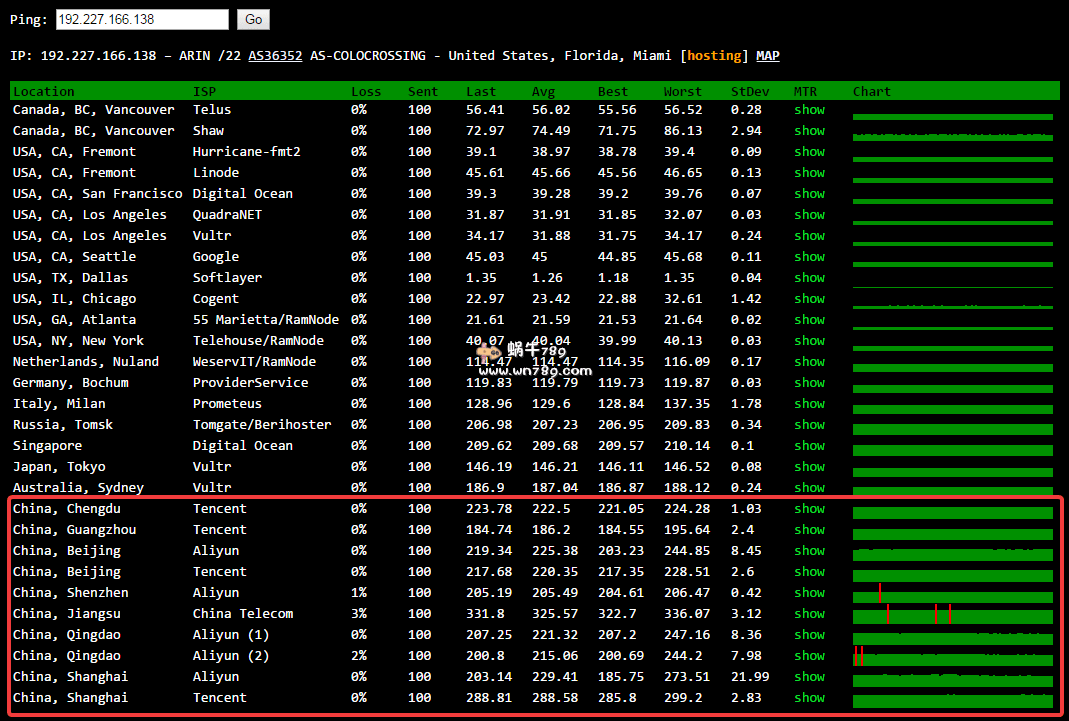Click the Jiangsu China Telecom latency chart

click(952, 616)
